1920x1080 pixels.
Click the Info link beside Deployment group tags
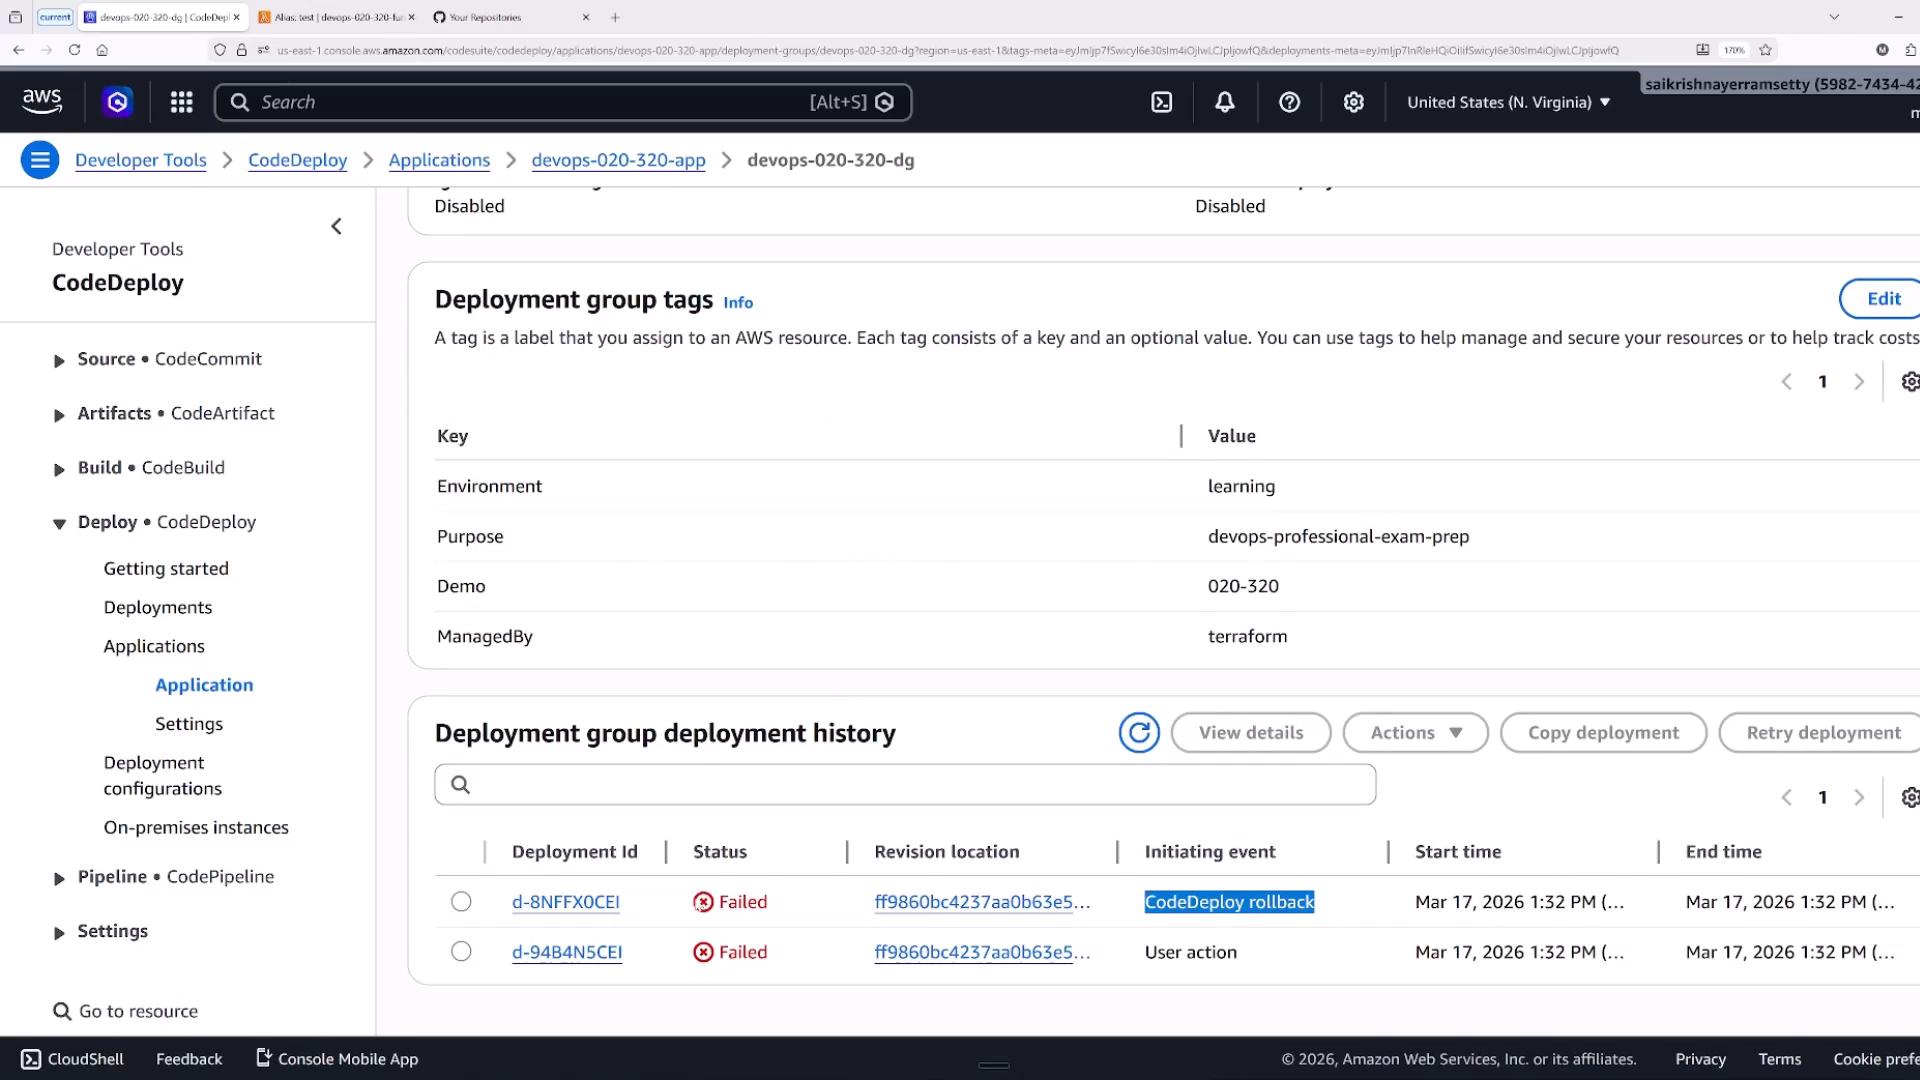pyautogui.click(x=738, y=303)
